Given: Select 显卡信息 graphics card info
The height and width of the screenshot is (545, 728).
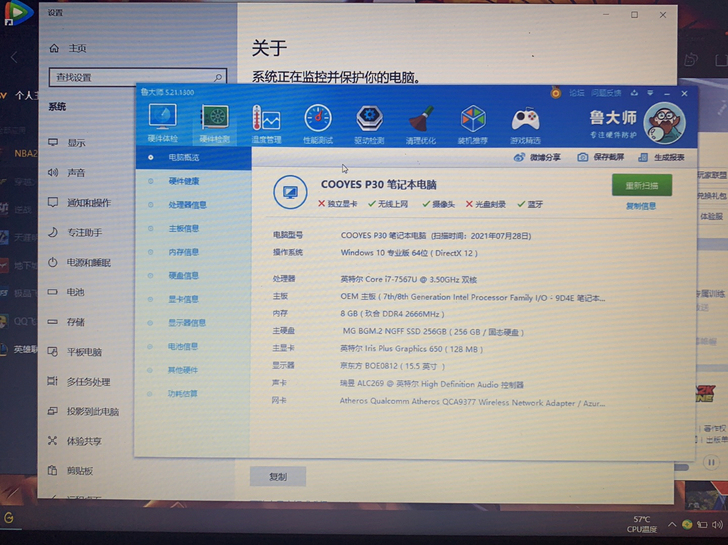Looking at the screenshot, I should tap(183, 299).
